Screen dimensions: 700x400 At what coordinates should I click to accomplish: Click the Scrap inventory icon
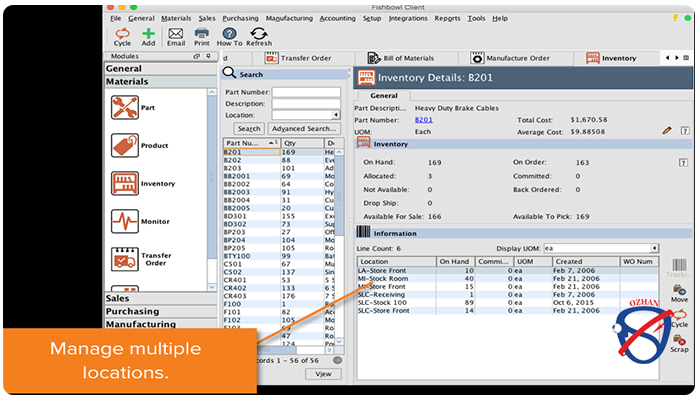pos(679,343)
